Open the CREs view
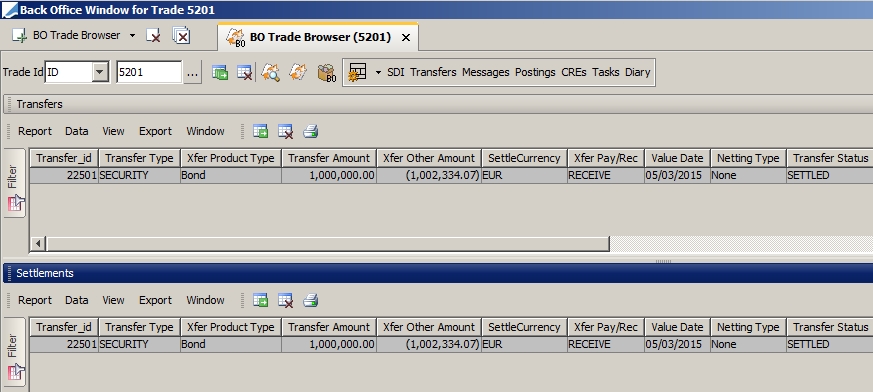Viewport: 873px width, 392px height. (573, 72)
